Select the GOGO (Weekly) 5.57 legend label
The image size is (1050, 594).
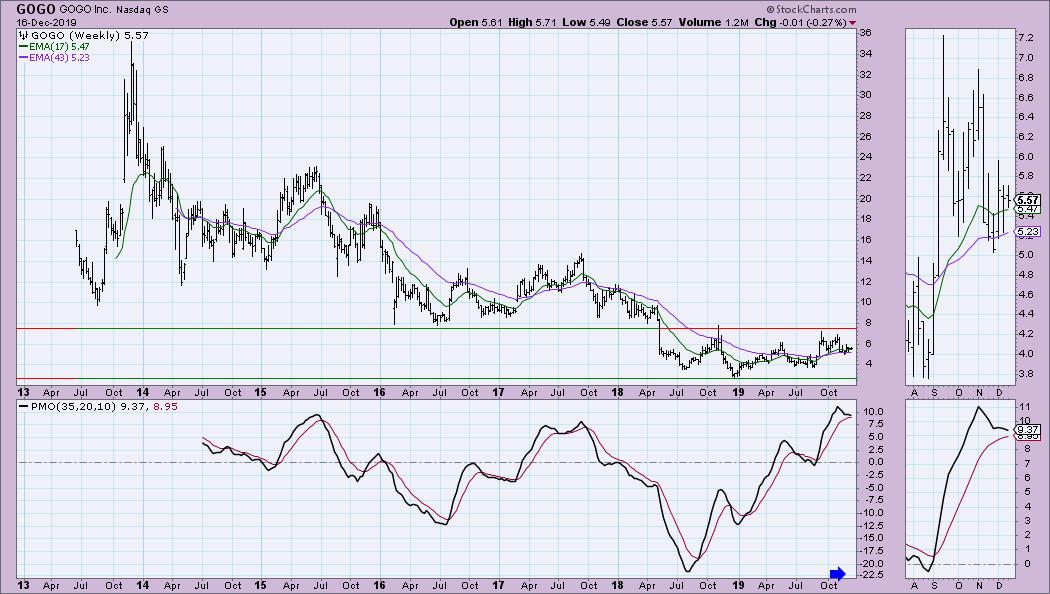pos(90,35)
